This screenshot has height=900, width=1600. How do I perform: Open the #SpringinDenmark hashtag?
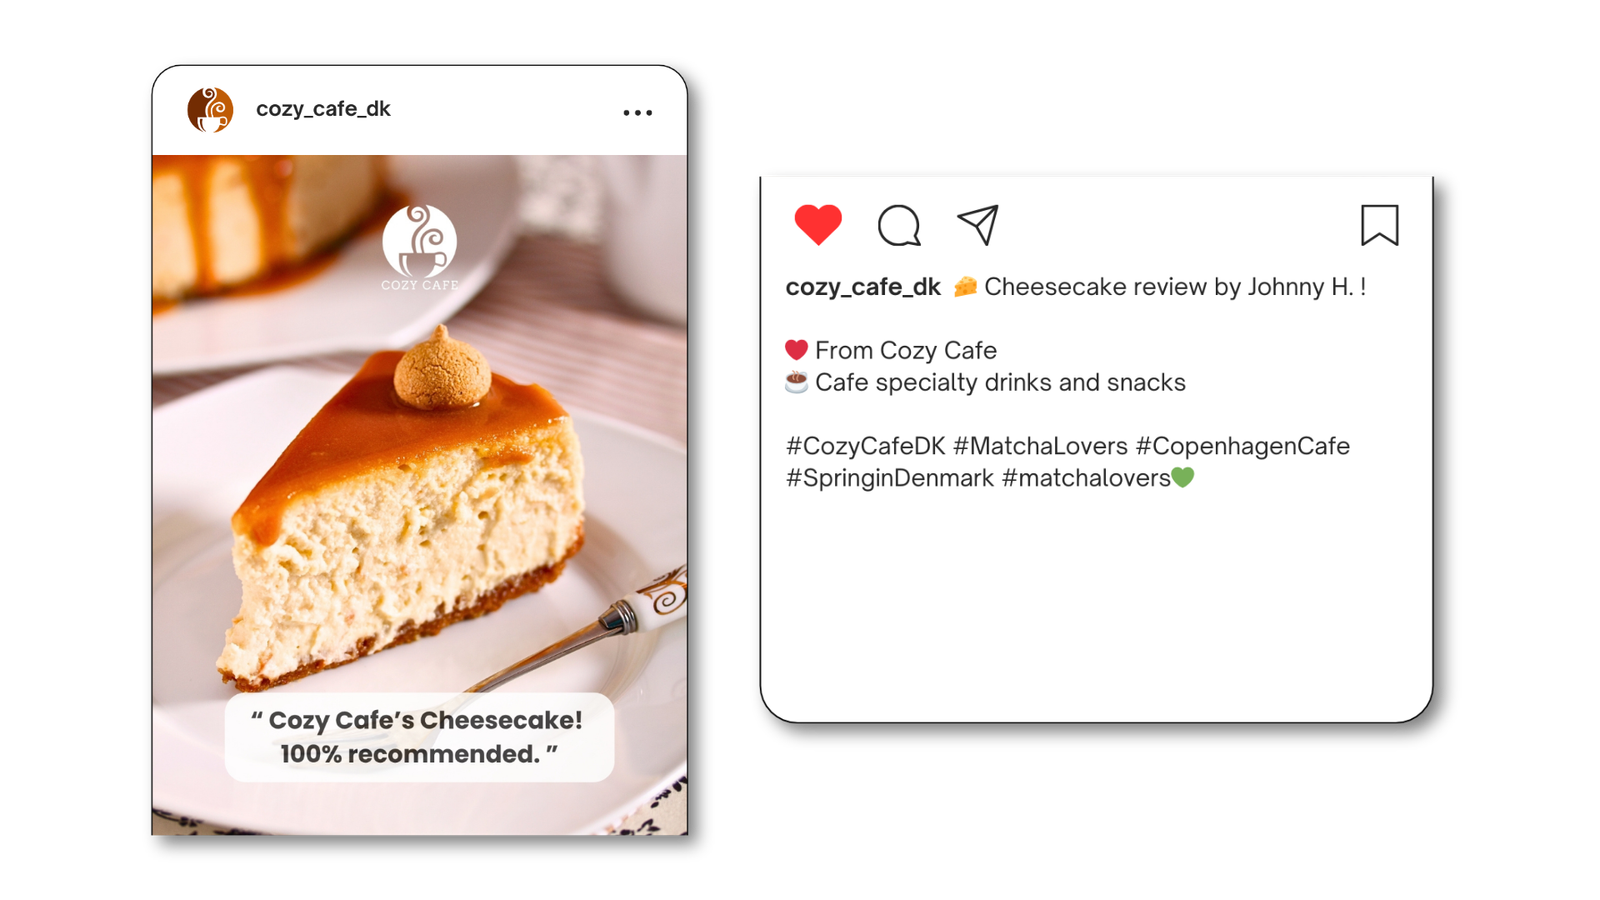pos(890,478)
